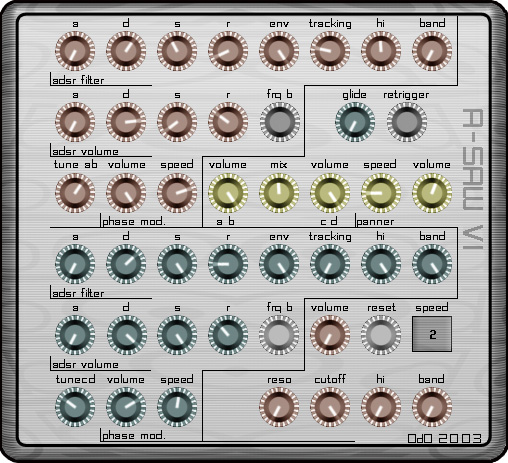Click the bottom brown 'band' knob beside hi

point(432,407)
